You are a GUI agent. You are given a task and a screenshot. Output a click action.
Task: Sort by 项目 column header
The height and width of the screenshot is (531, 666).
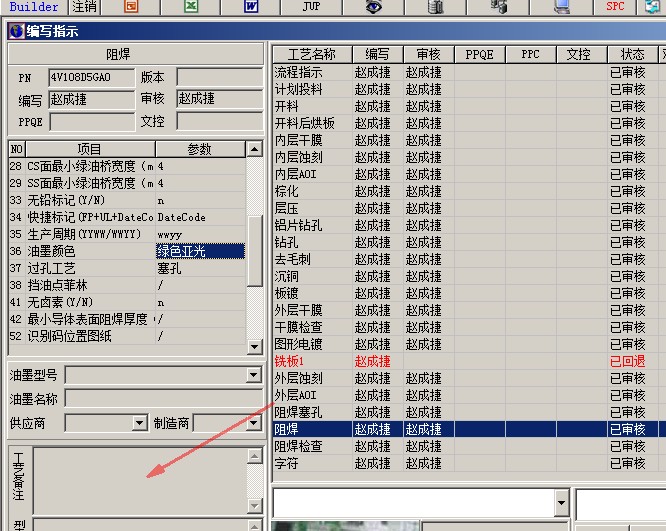90,149
